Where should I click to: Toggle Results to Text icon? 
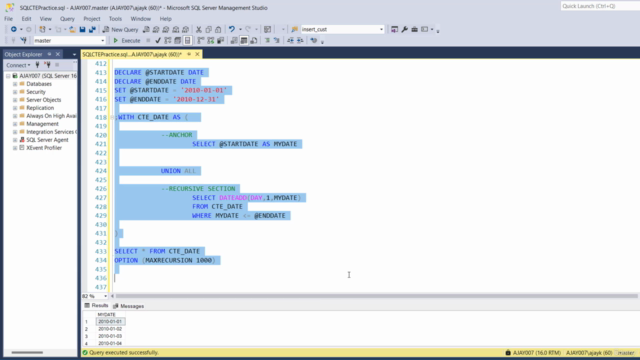234,40
